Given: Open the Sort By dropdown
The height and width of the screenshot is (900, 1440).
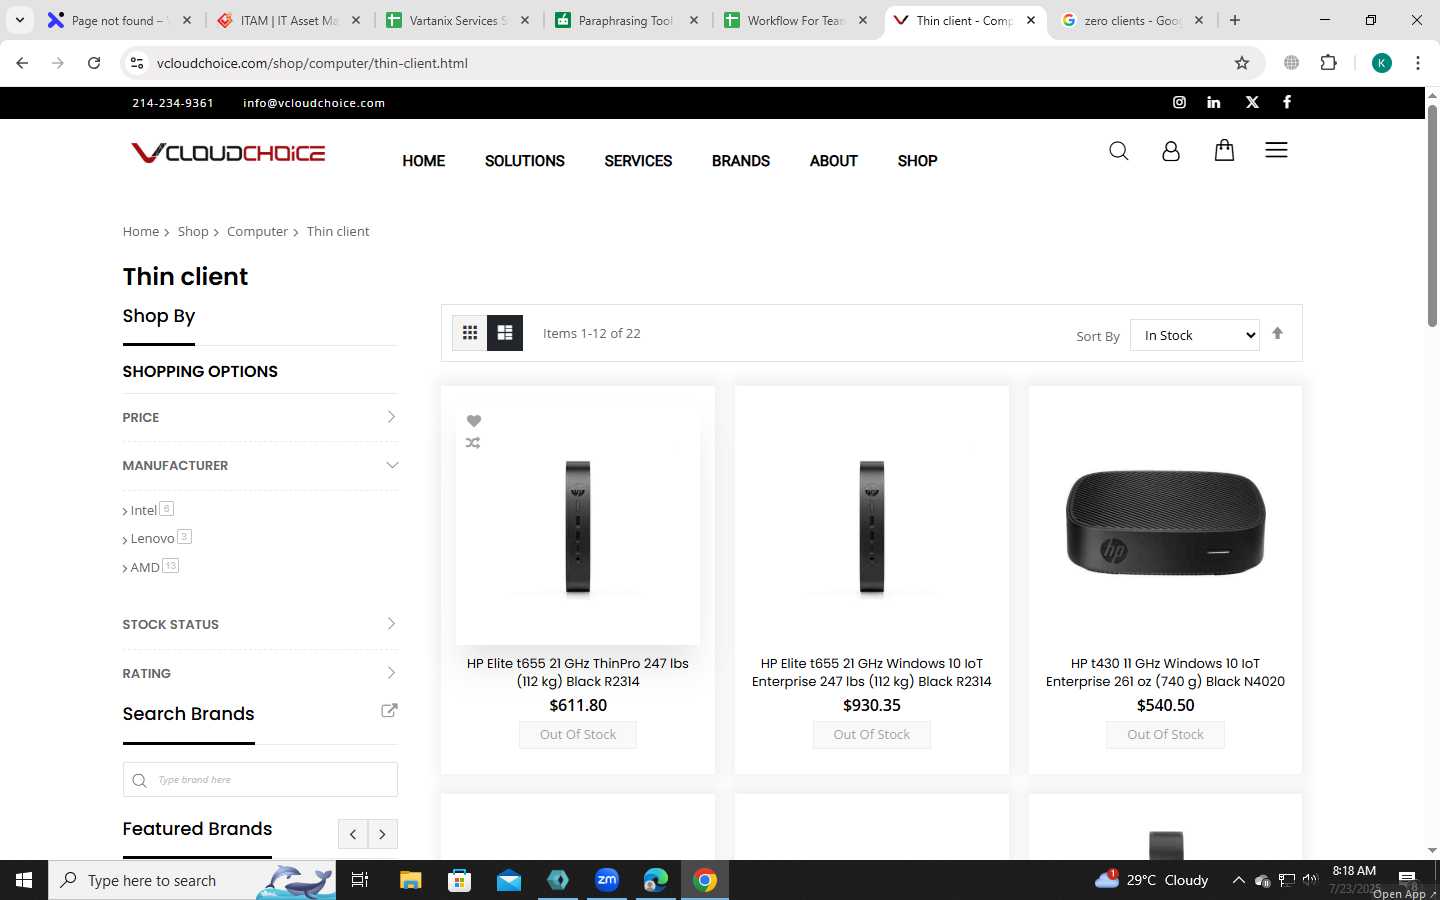Looking at the screenshot, I should point(1195,335).
